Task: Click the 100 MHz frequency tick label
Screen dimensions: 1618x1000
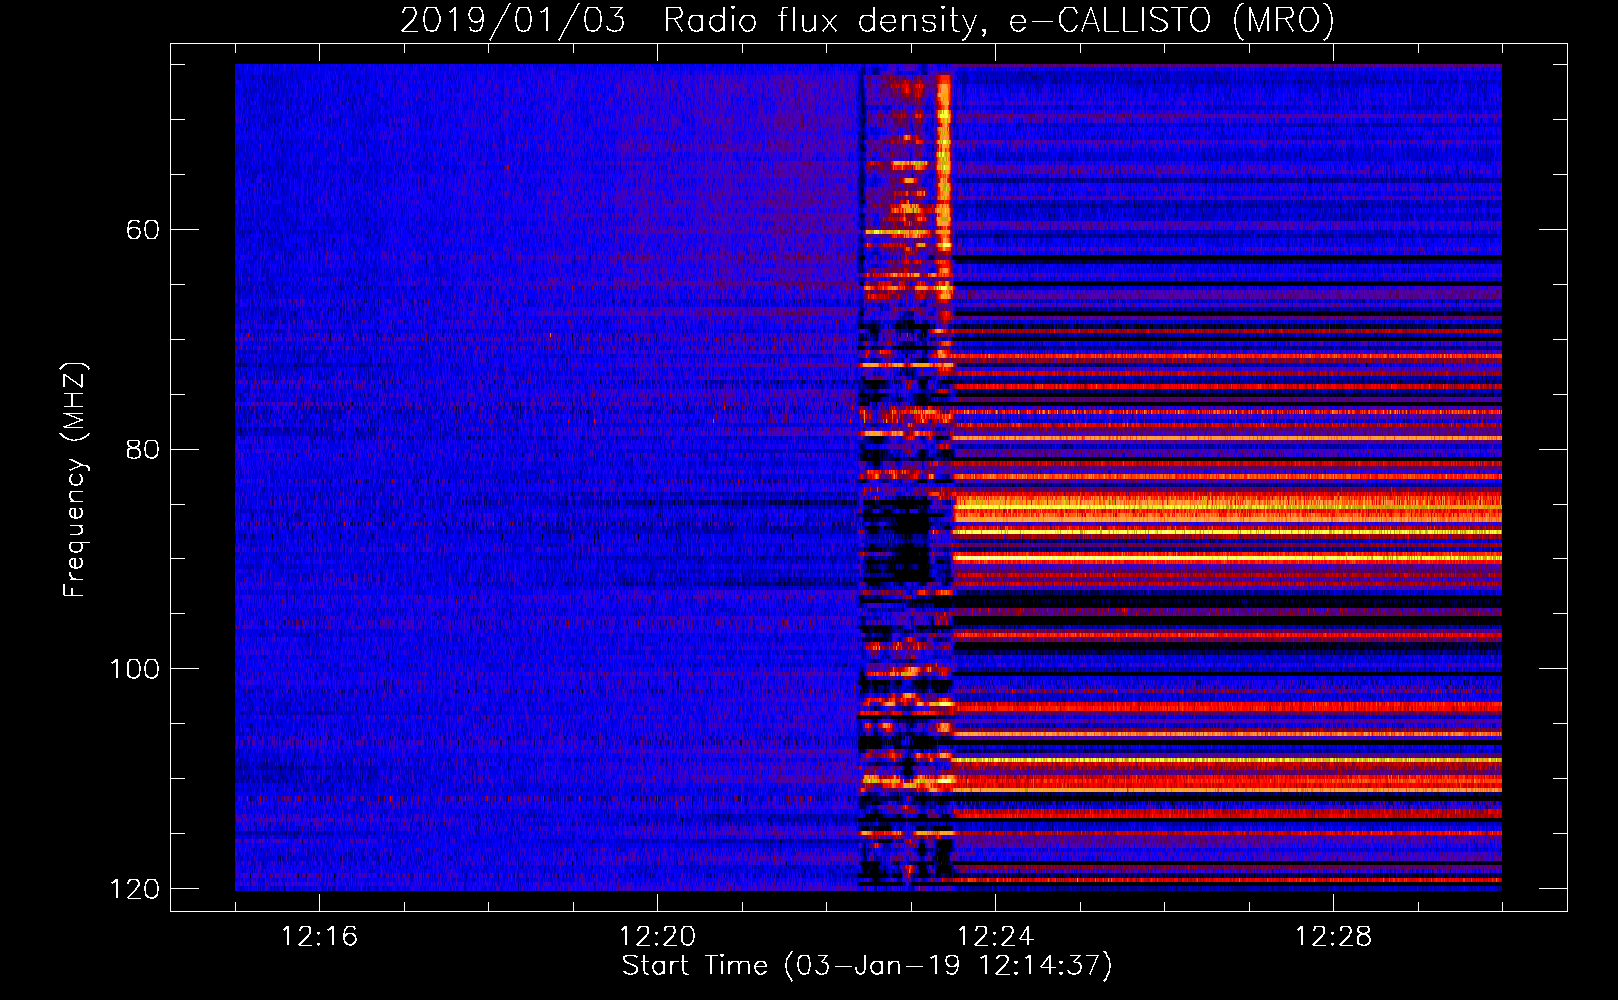Action: 134,669
